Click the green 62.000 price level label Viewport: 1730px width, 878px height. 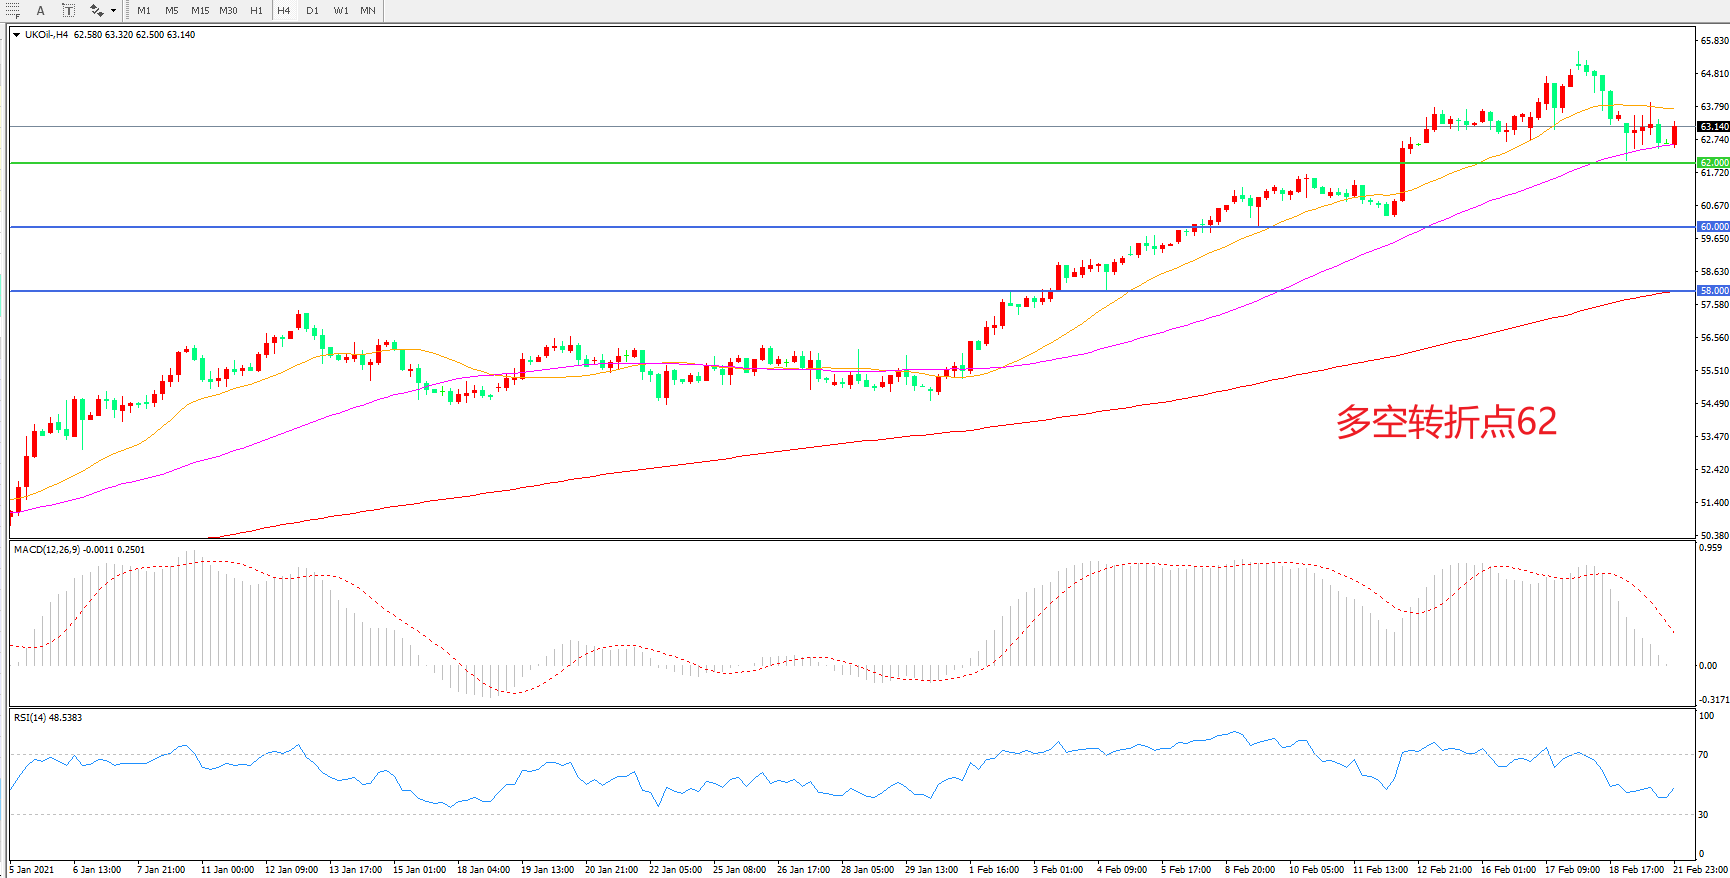tap(1713, 162)
